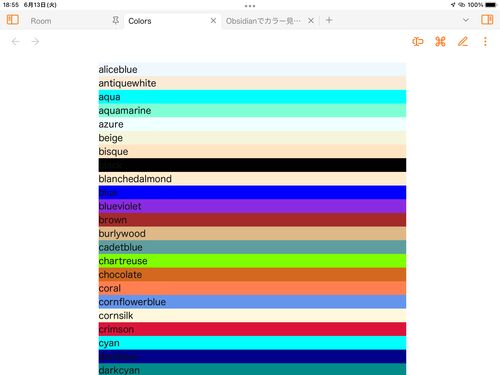The image size is (500, 375).
Task: Switch to edit mode with pencil icon
Action: tap(463, 42)
